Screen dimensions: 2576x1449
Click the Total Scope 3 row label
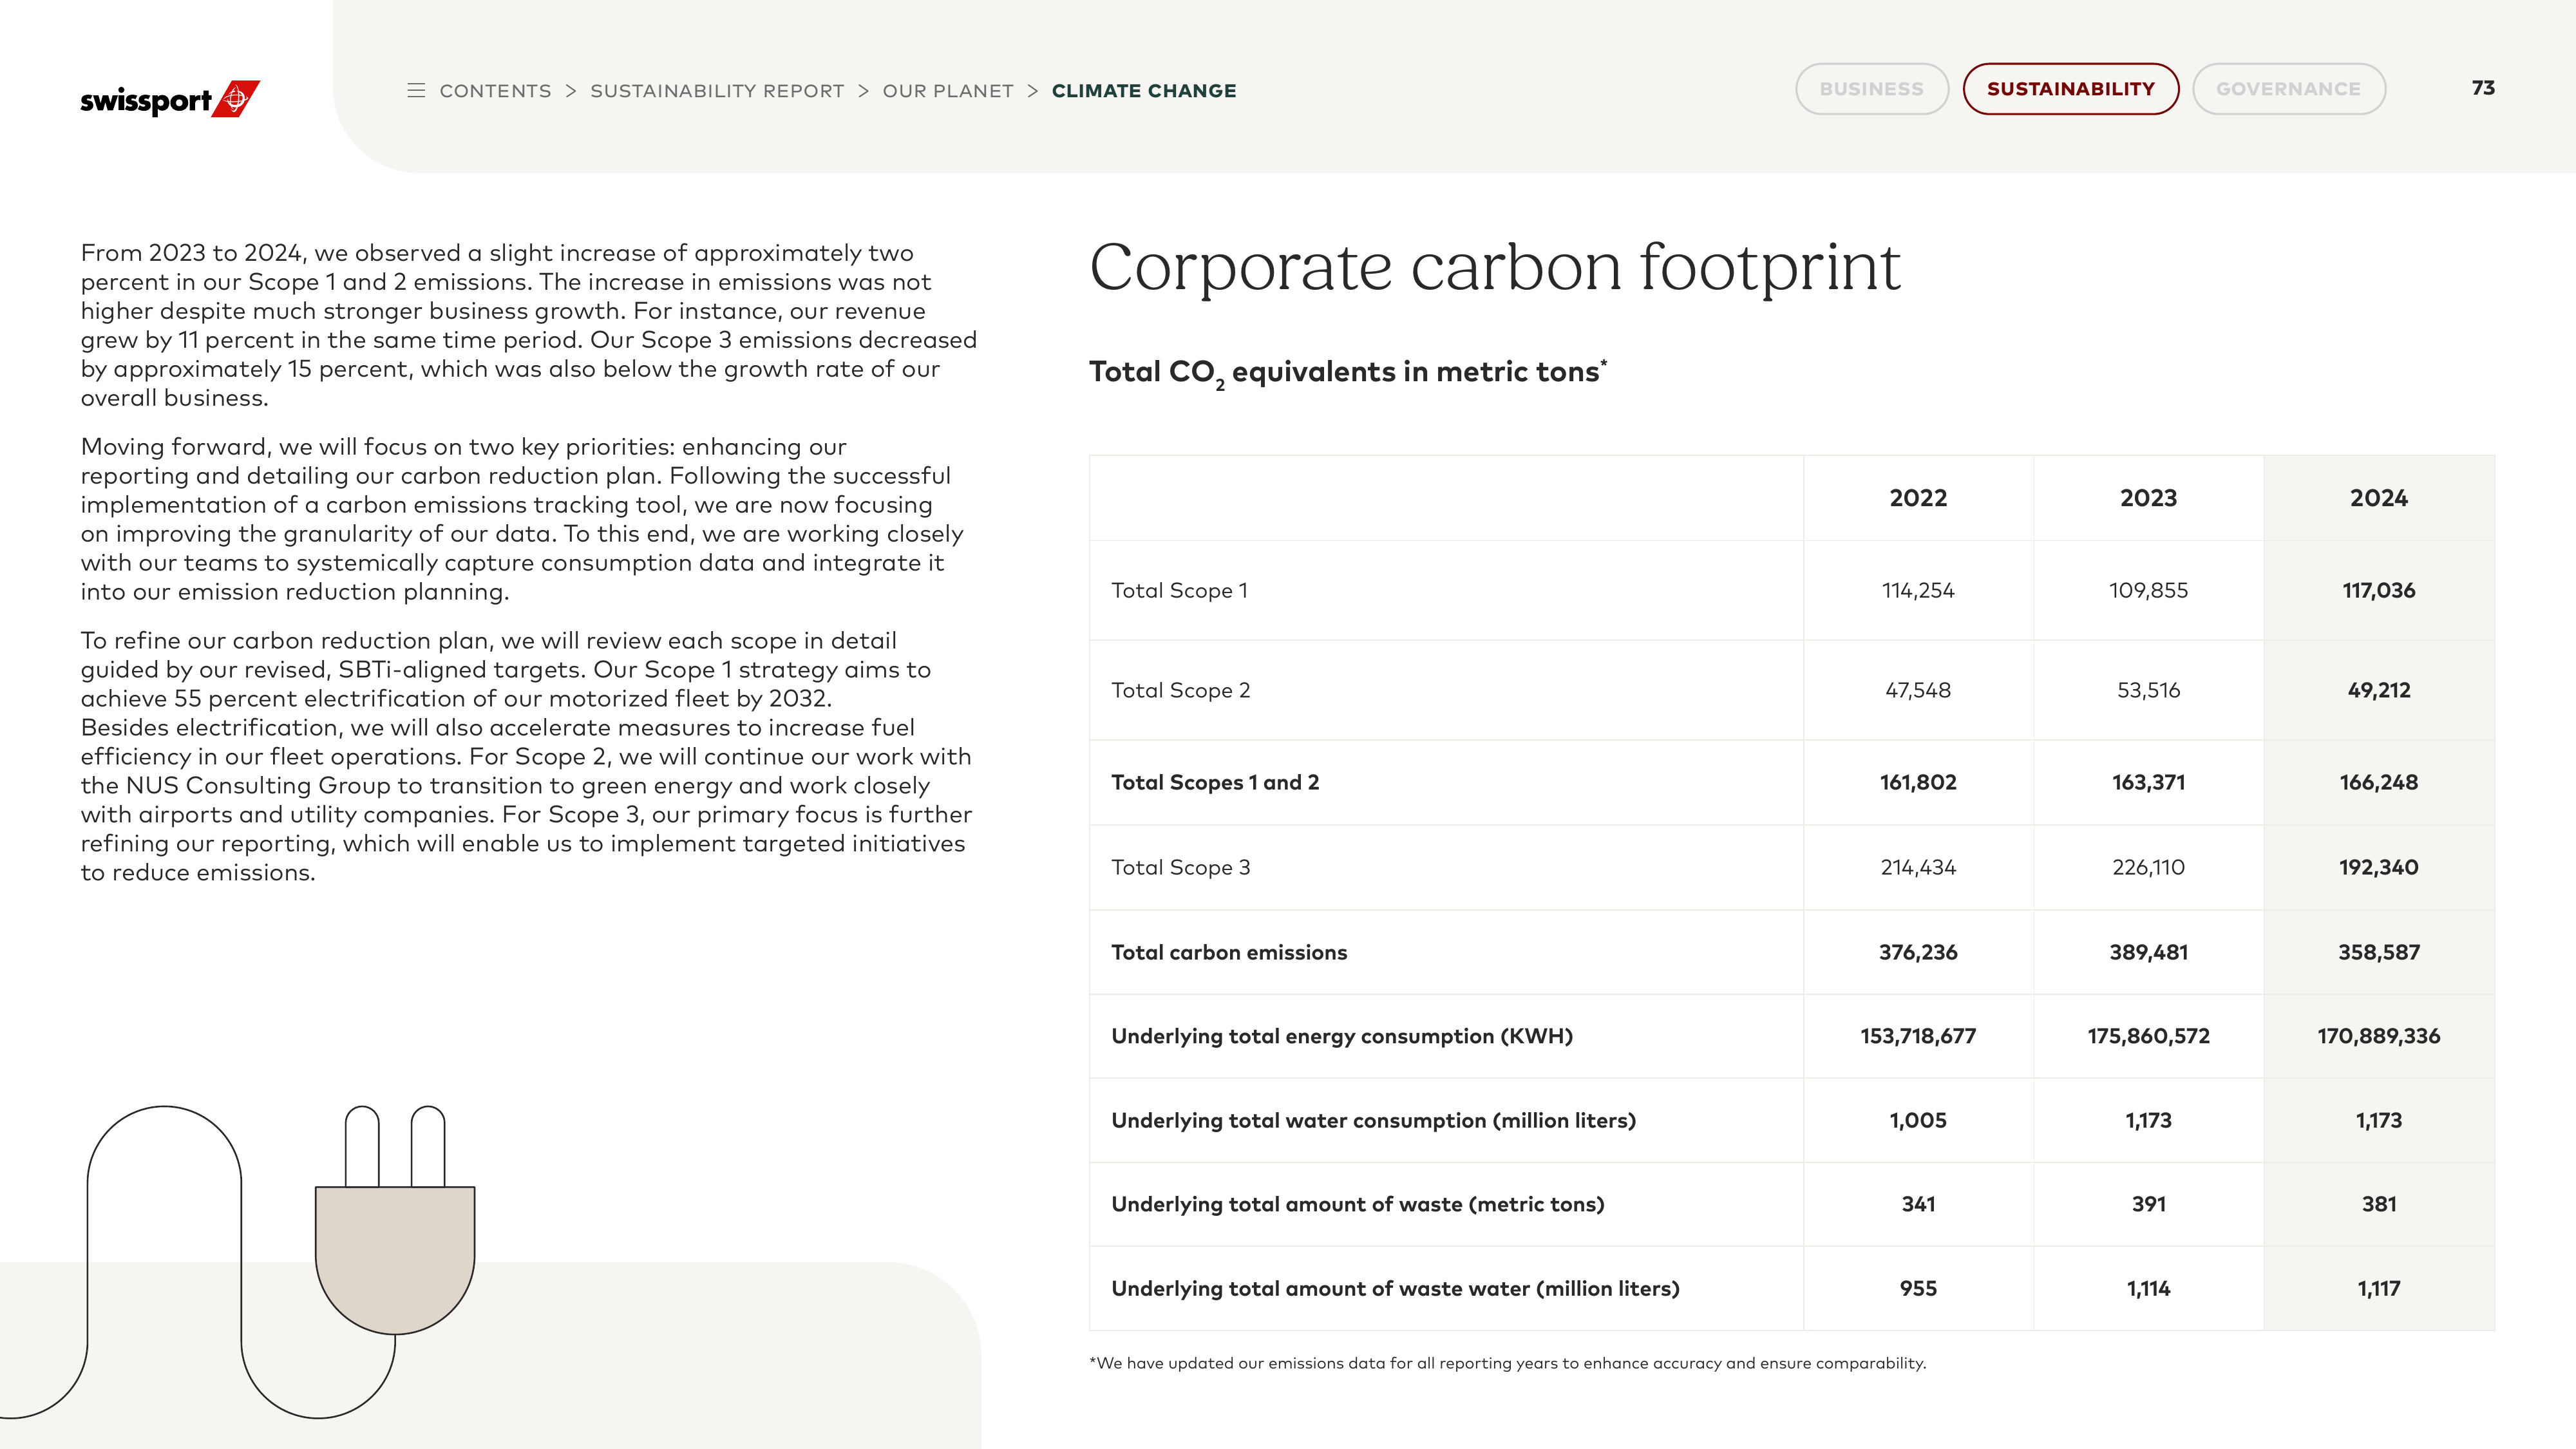click(1180, 868)
